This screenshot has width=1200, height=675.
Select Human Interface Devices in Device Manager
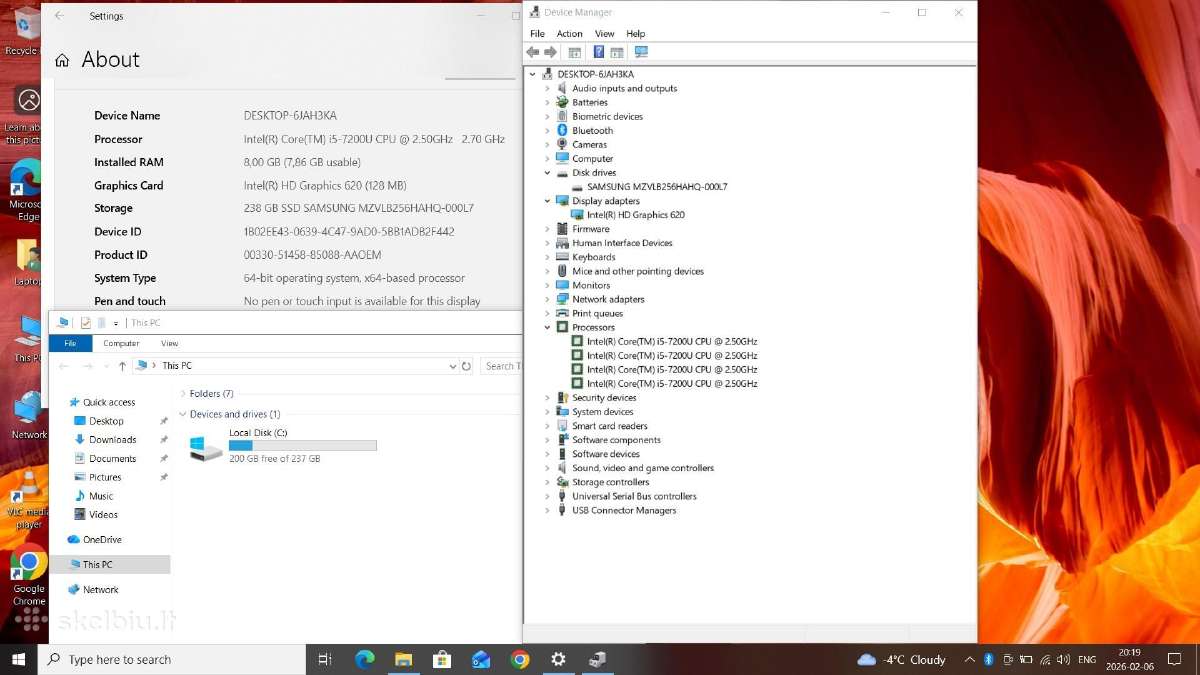pos(622,243)
